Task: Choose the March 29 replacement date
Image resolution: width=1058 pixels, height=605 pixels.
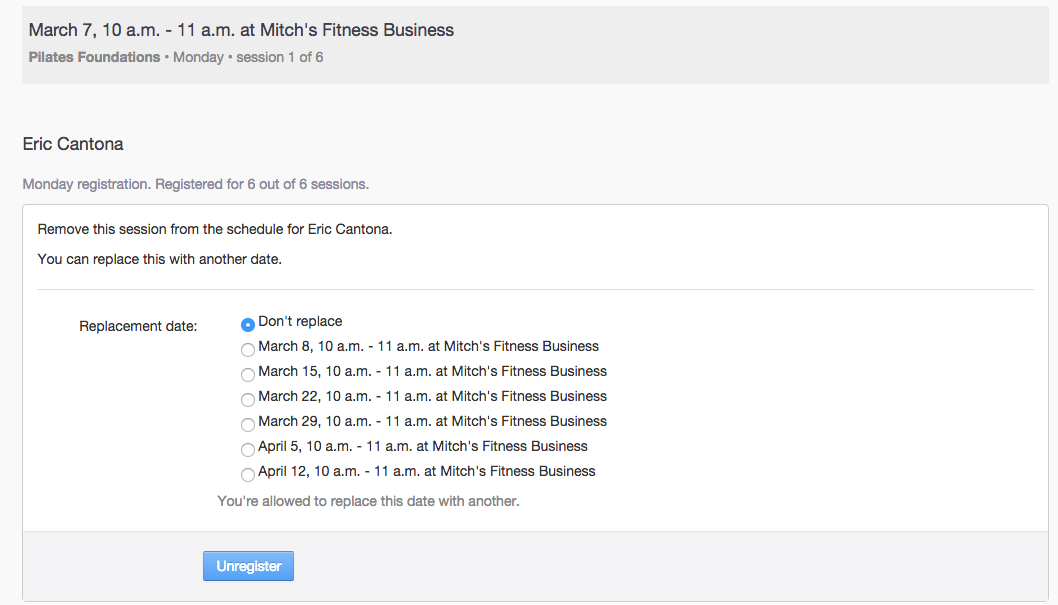Action: [248, 424]
